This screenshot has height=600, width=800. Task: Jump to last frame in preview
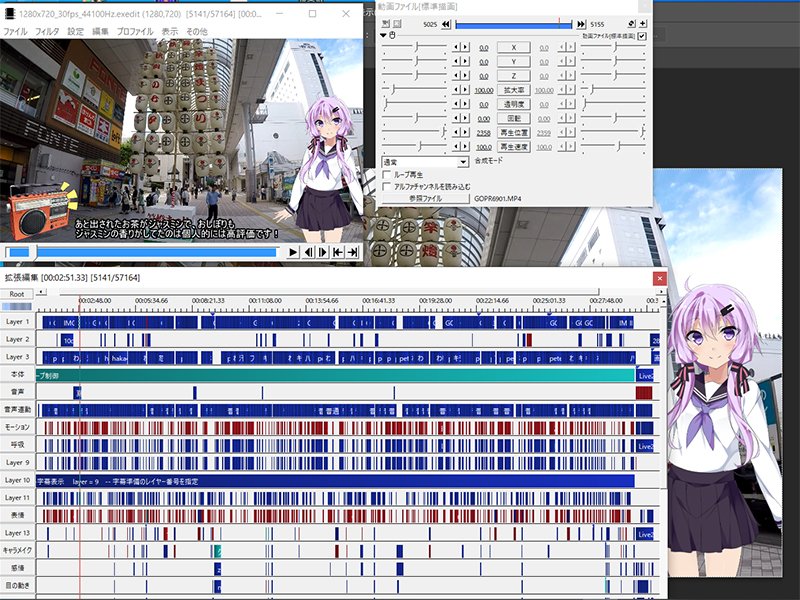[353, 252]
